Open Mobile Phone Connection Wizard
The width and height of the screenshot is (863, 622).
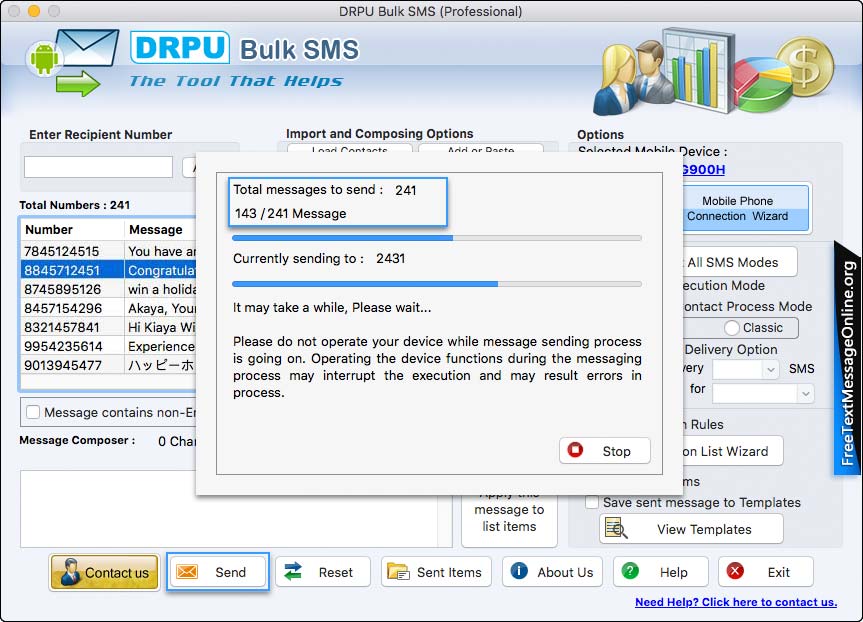(745, 209)
